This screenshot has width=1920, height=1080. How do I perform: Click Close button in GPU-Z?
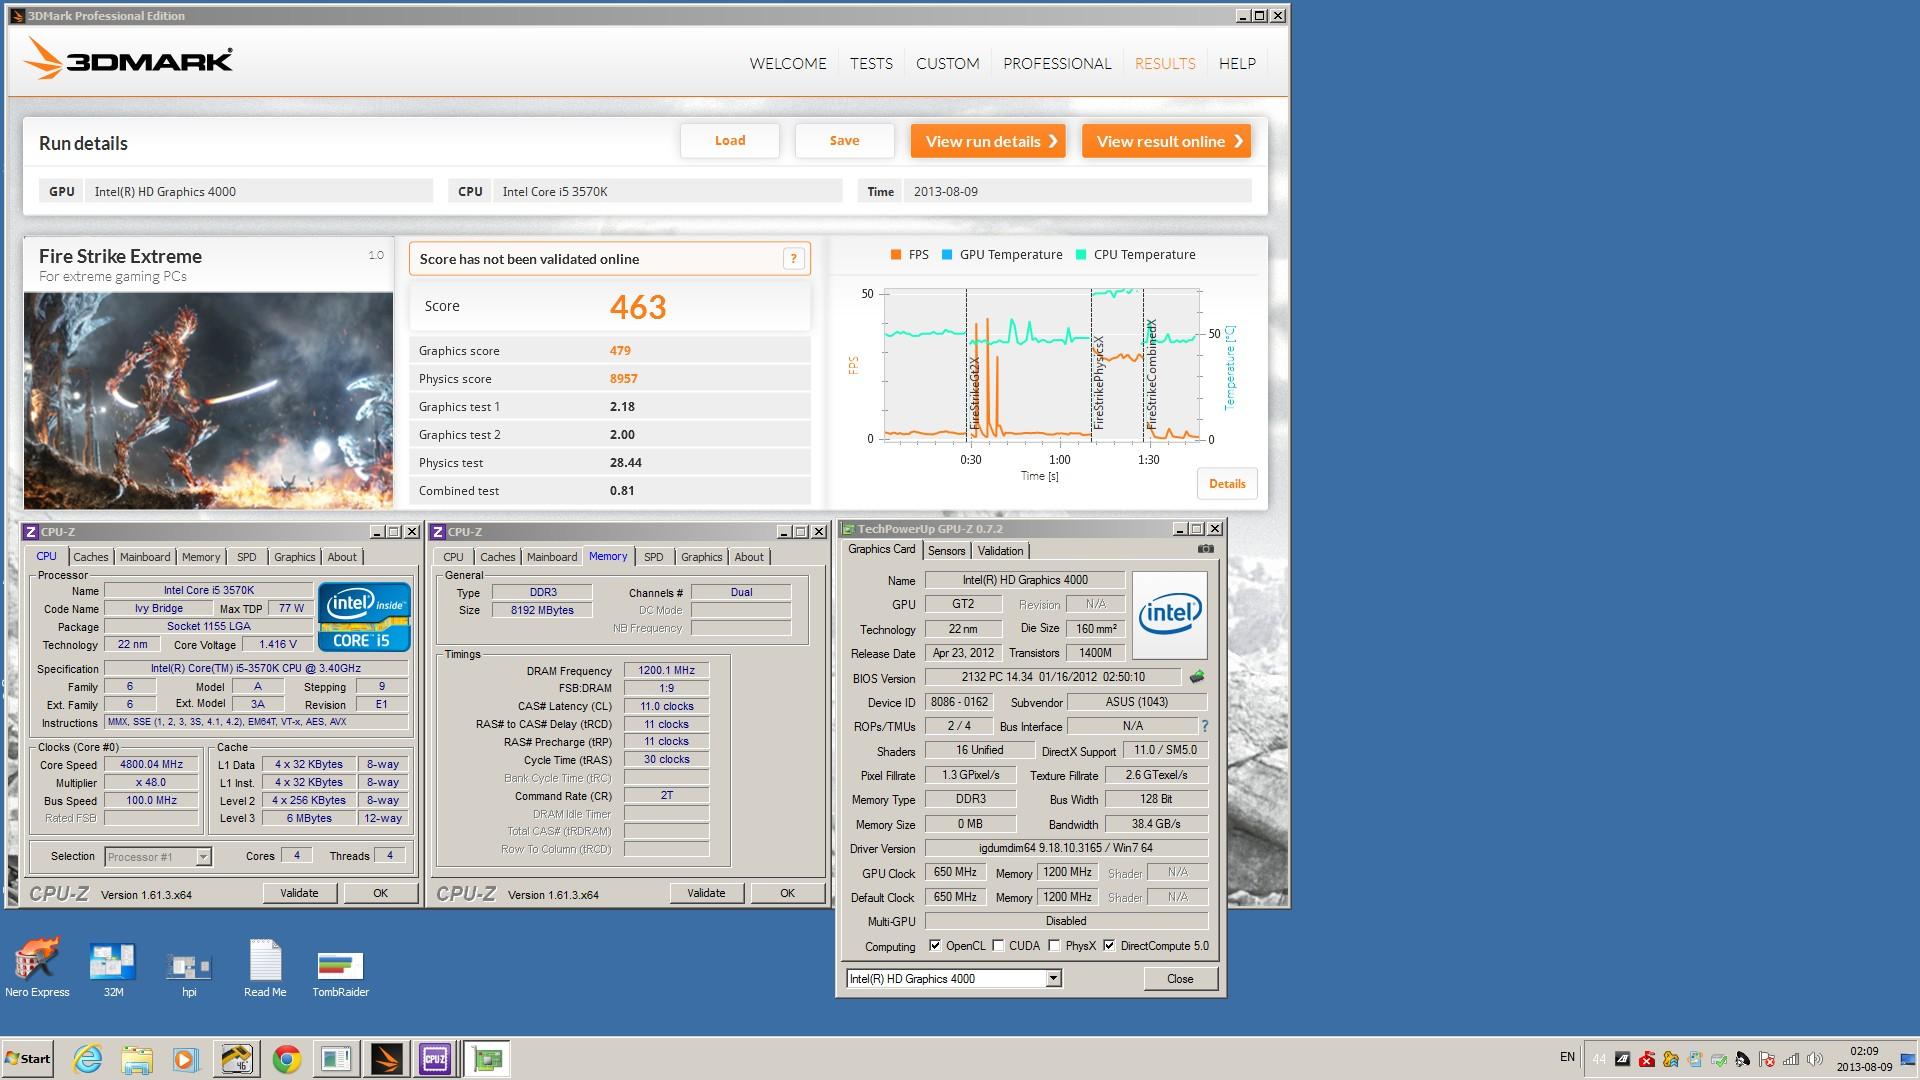tap(1180, 979)
